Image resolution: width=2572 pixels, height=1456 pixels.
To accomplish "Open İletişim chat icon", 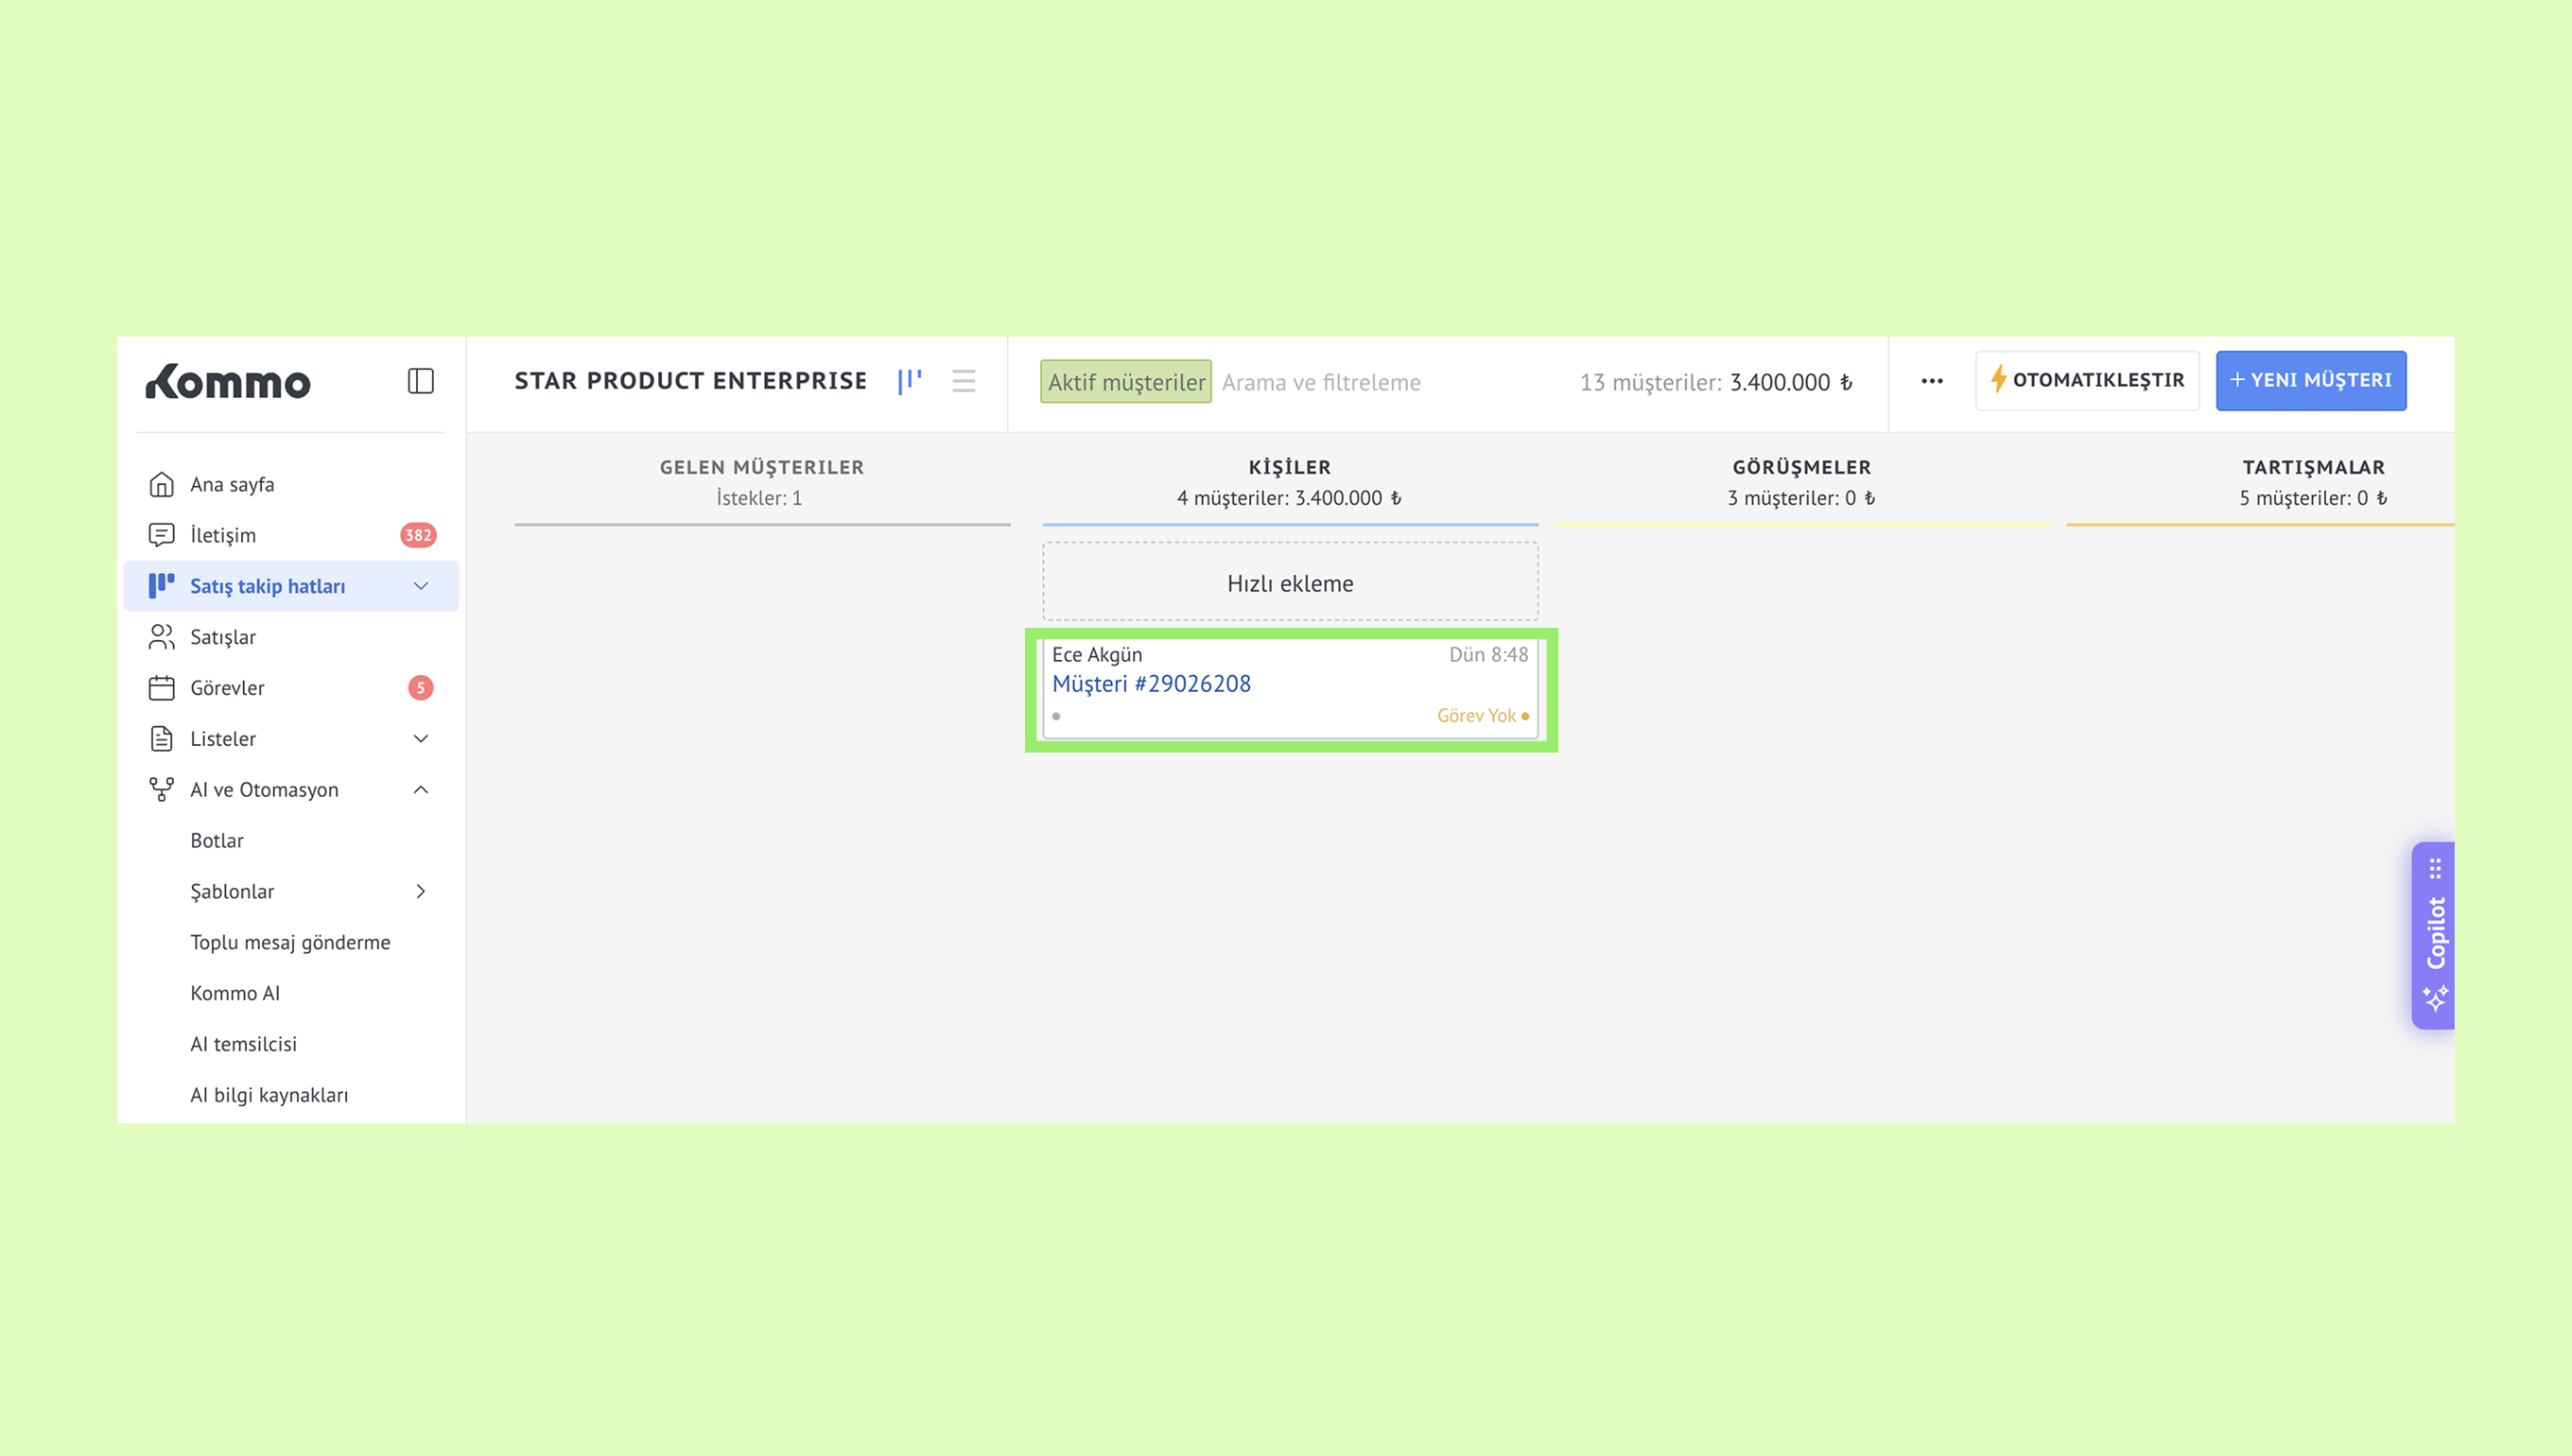I will coord(161,535).
